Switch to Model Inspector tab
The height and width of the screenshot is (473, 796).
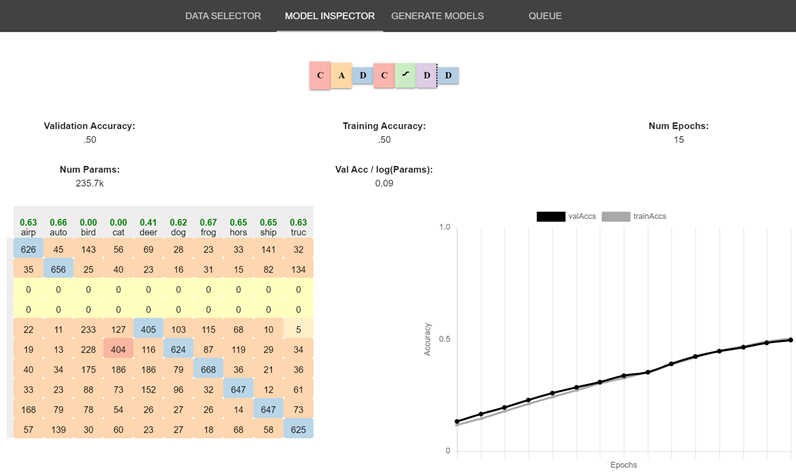(x=329, y=16)
